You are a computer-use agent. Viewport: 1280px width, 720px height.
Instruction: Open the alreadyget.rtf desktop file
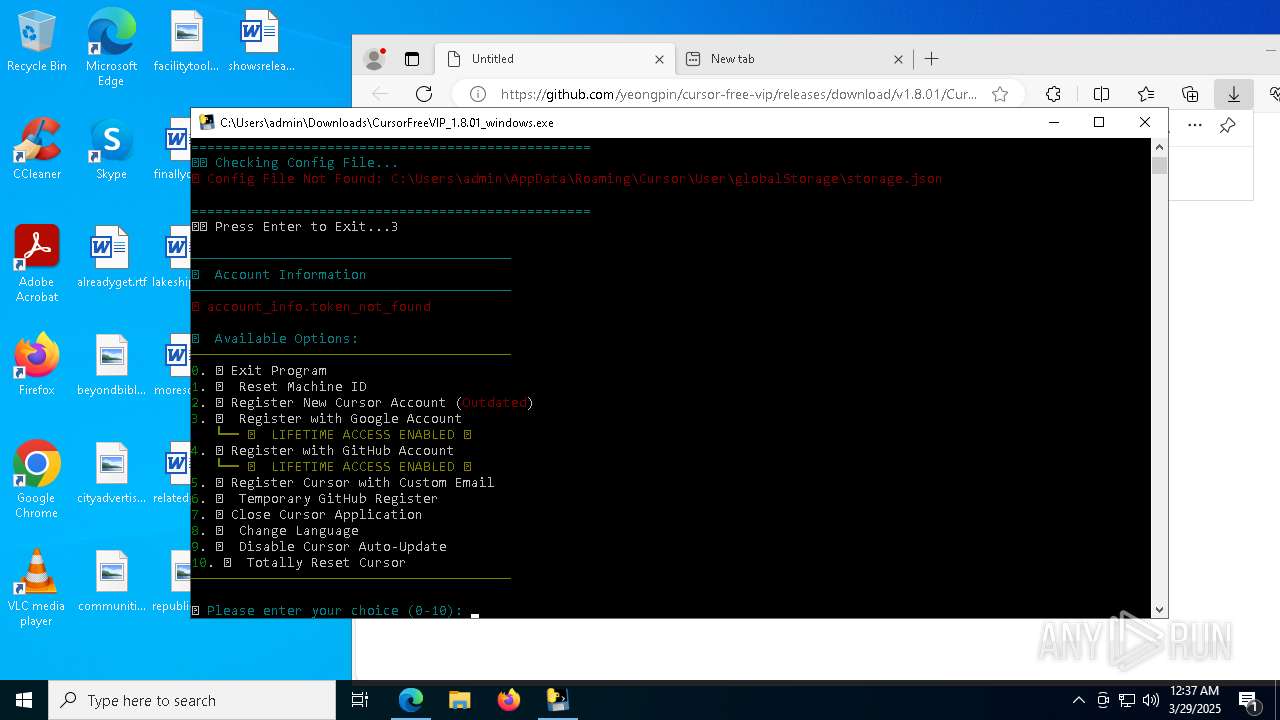pyautogui.click(x=111, y=257)
